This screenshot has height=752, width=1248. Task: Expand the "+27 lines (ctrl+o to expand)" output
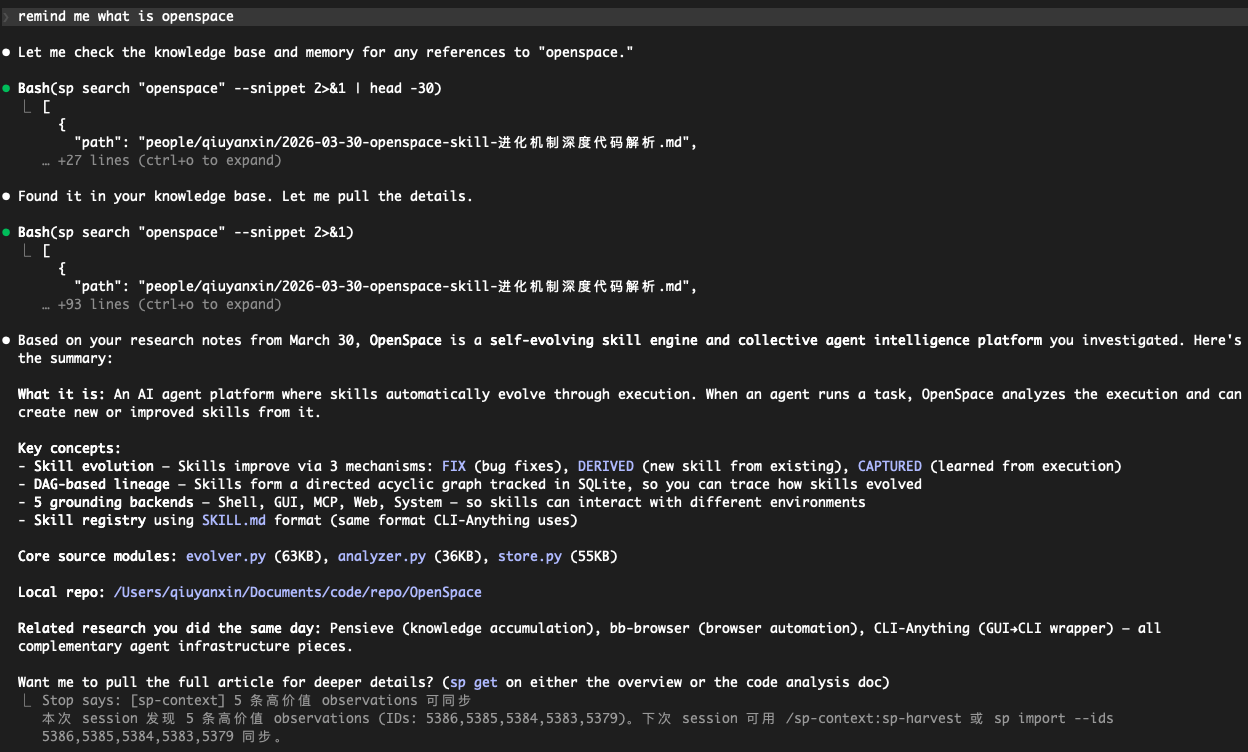(161, 160)
